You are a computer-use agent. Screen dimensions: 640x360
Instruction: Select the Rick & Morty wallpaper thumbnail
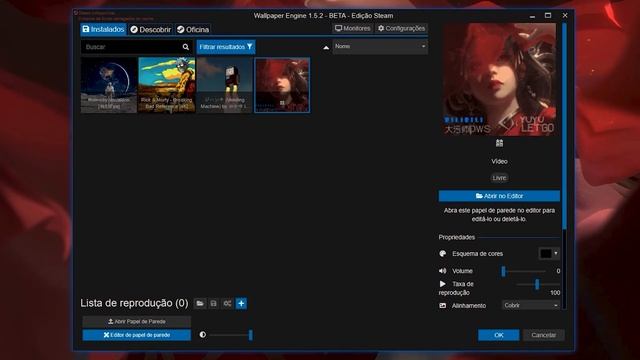[x=167, y=85]
